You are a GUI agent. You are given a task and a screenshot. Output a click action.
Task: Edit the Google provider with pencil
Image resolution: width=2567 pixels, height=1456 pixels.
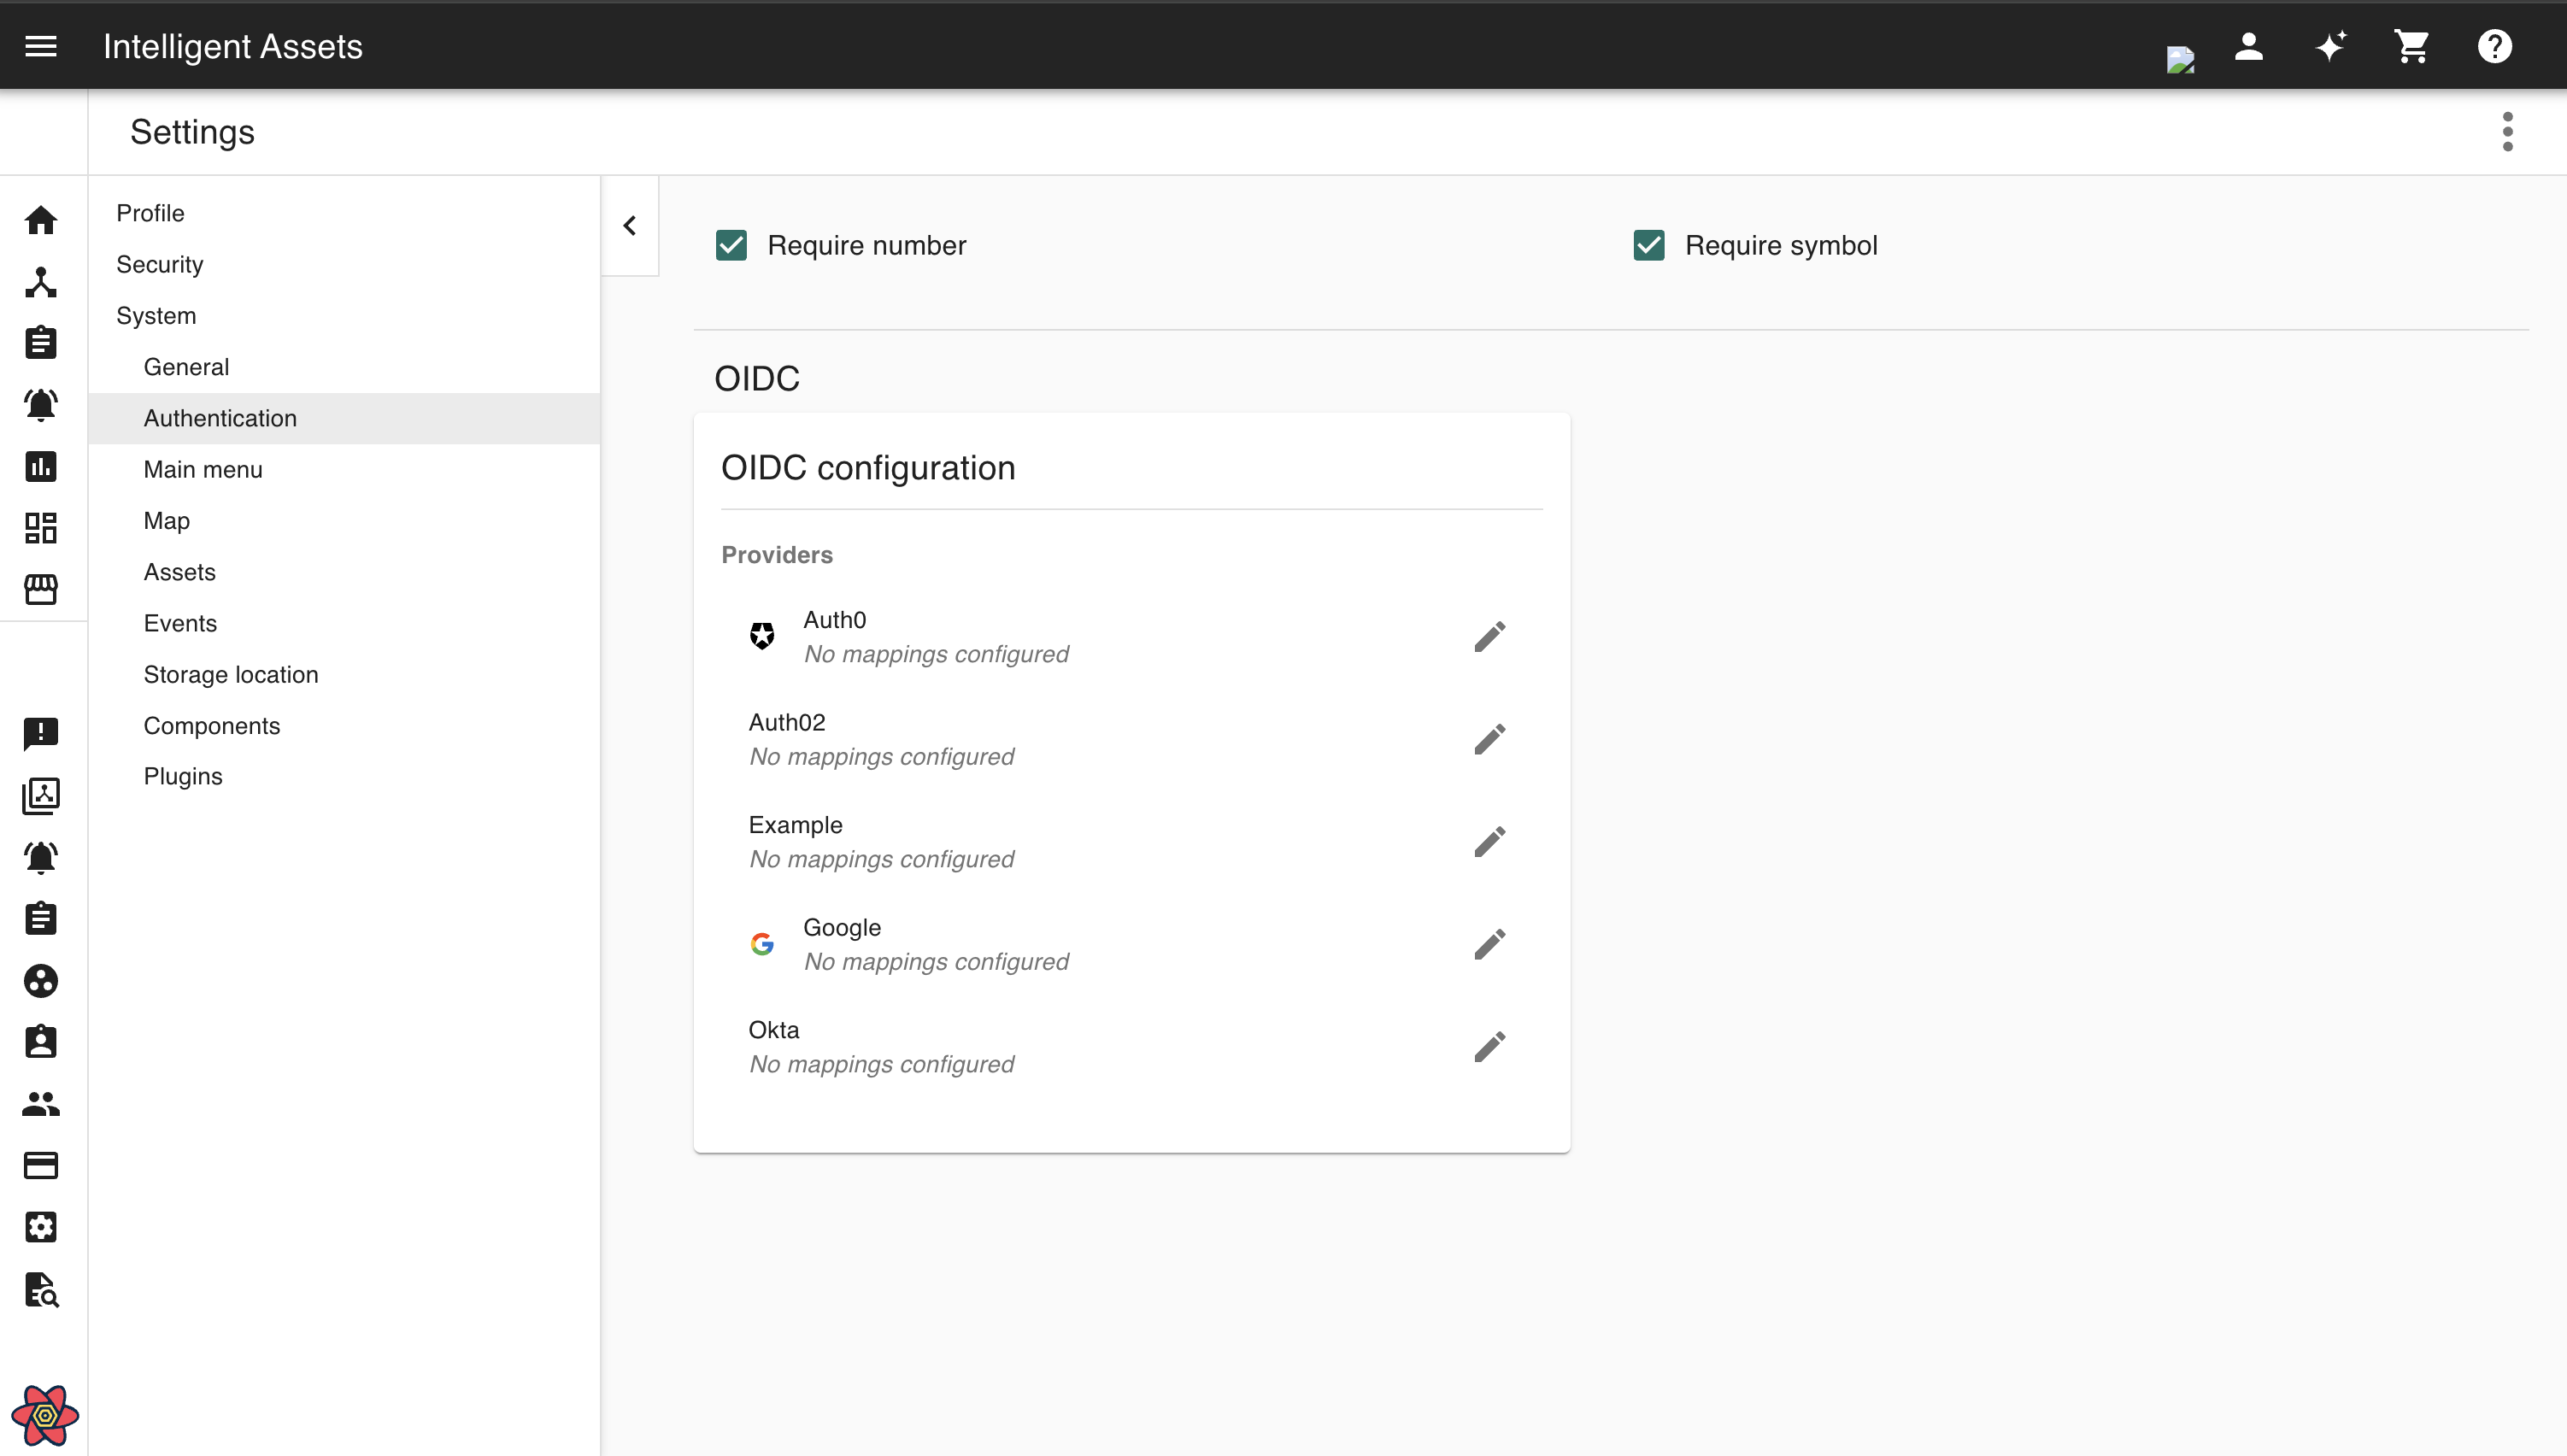pos(1489,945)
